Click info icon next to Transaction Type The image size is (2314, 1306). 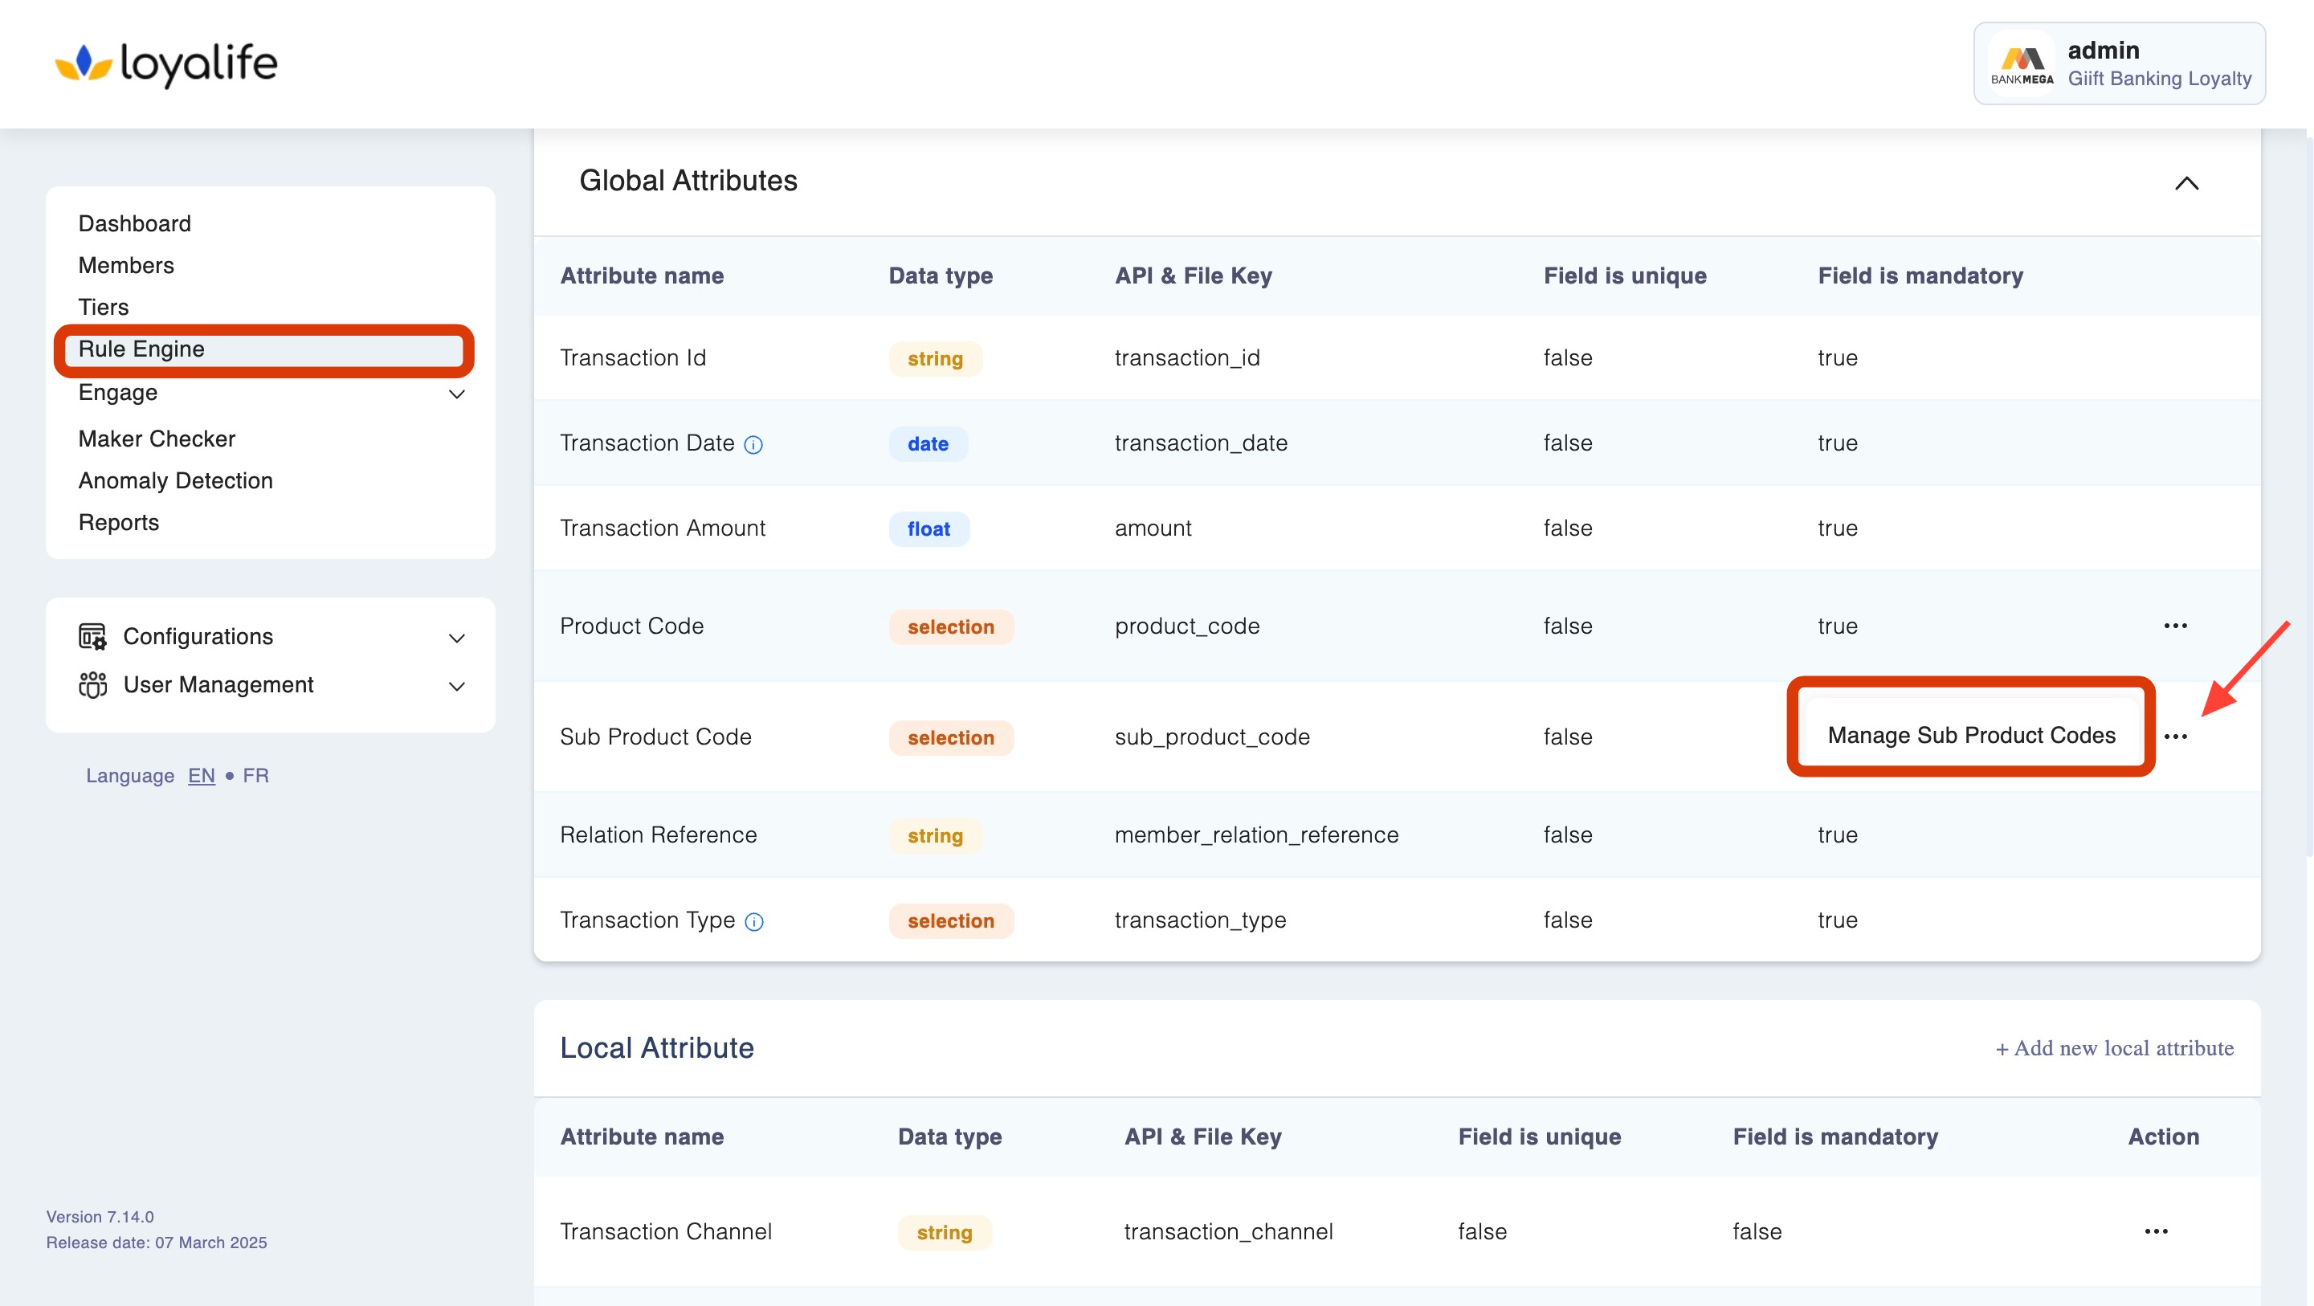(755, 922)
